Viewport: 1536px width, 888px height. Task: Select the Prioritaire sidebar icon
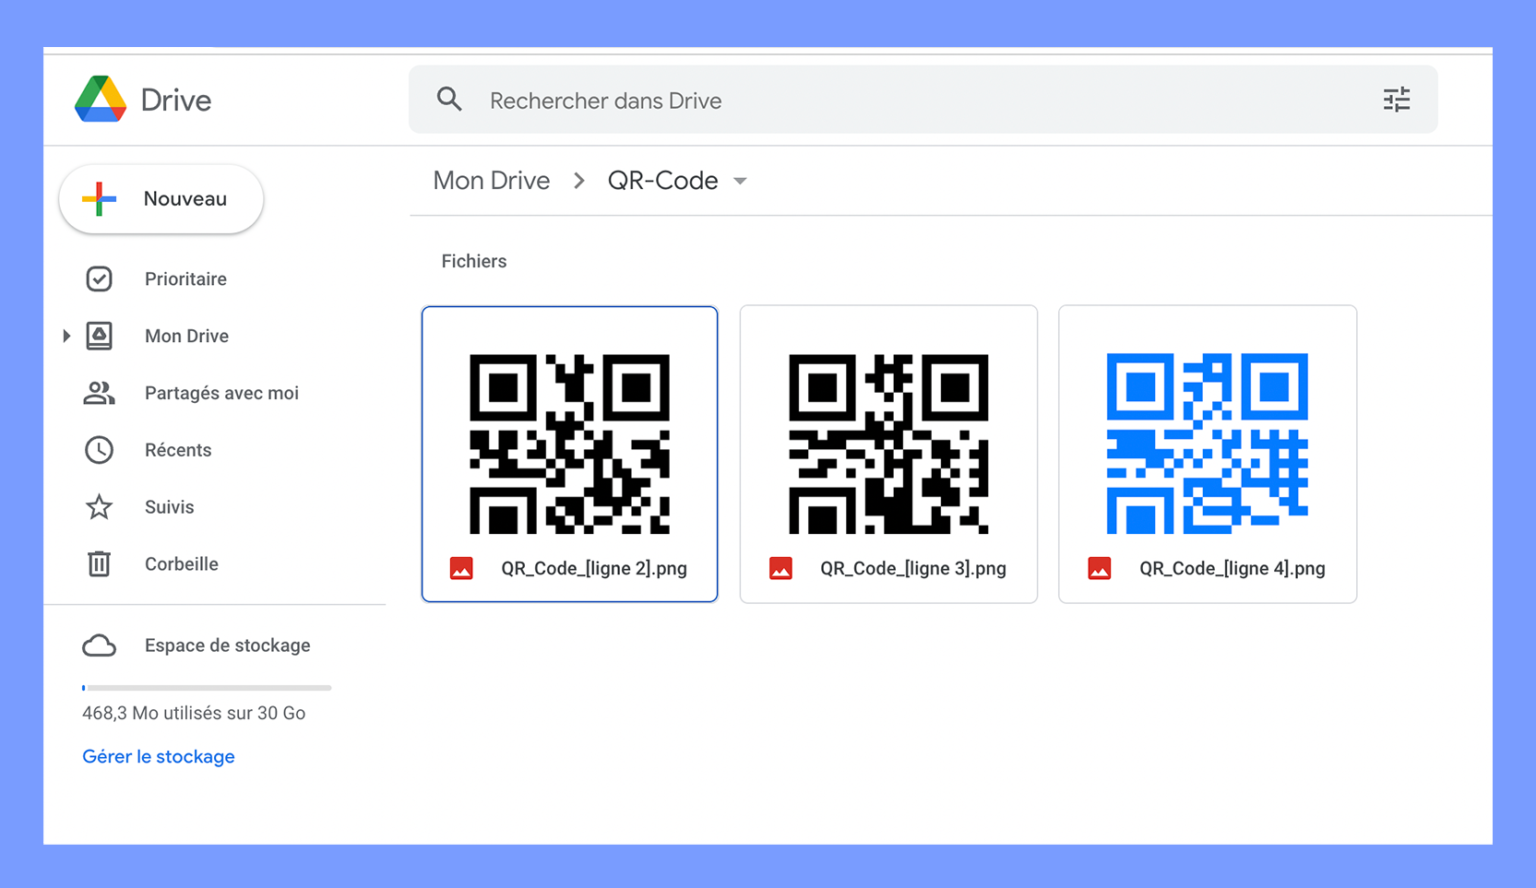tap(99, 279)
